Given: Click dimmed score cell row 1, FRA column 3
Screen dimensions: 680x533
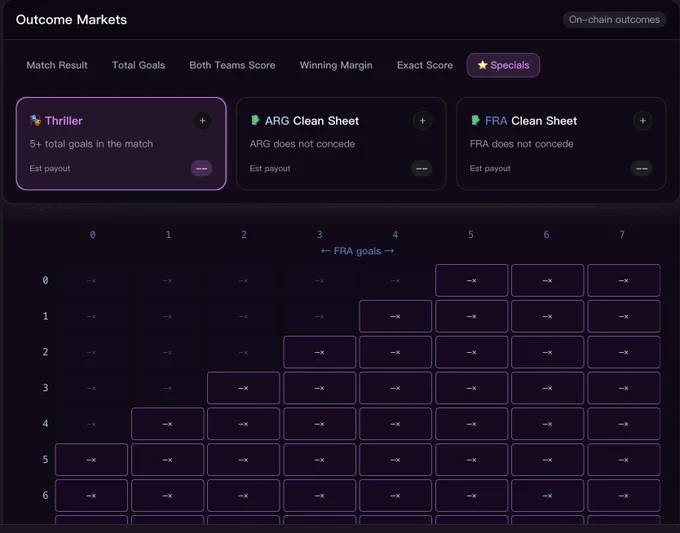Looking at the screenshot, I should (x=320, y=317).
